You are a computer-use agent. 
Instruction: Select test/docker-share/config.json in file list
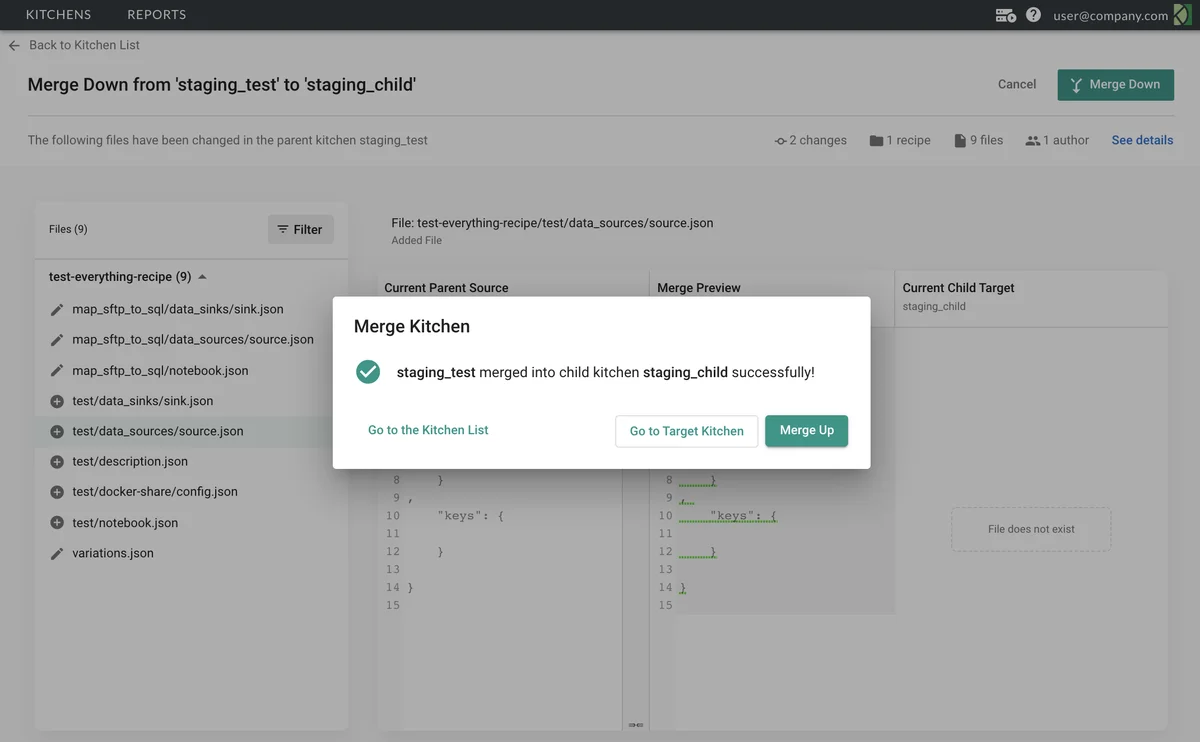(155, 492)
